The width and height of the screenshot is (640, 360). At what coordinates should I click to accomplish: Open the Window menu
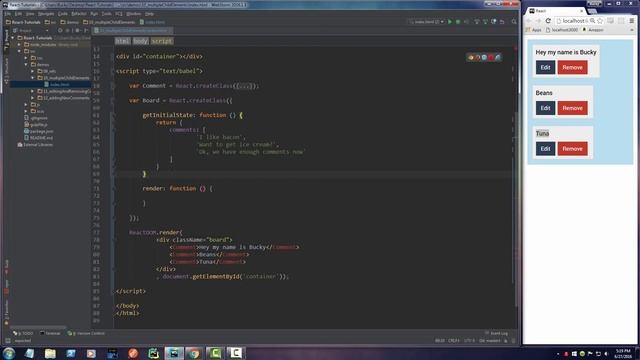coord(133,13)
